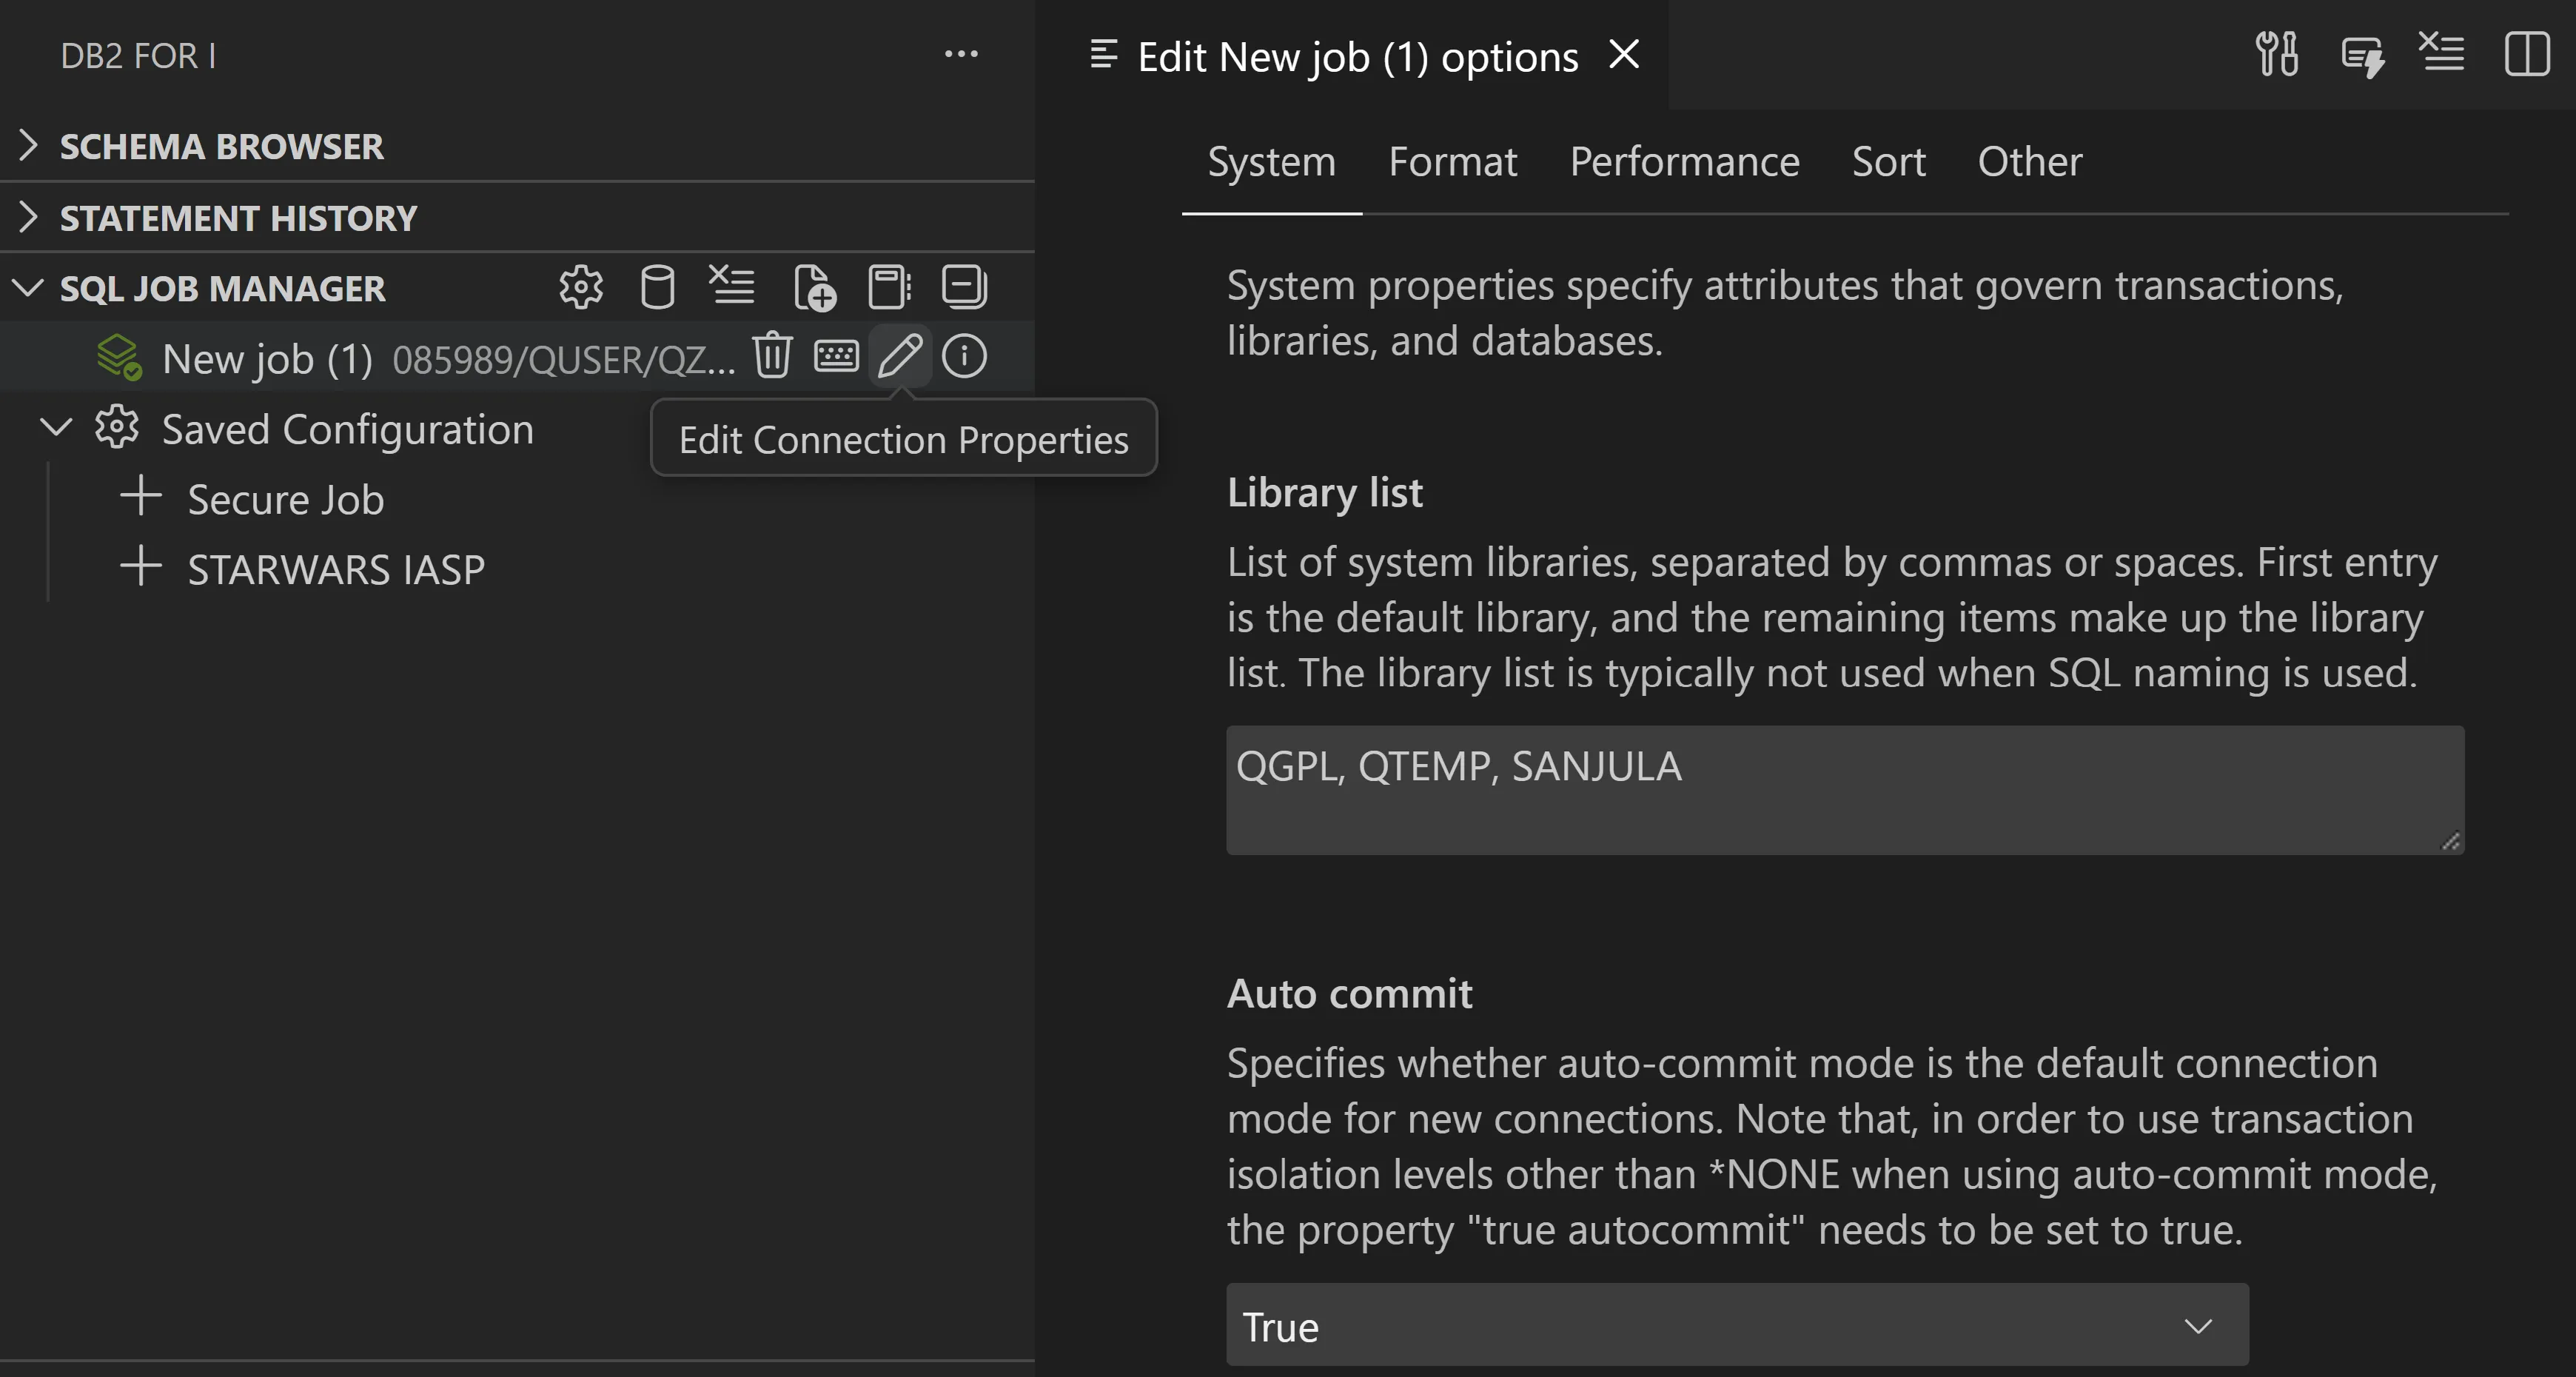Switch to the Format tab
Viewport: 2576px width, 1377px height.
tap(1452, 162)
